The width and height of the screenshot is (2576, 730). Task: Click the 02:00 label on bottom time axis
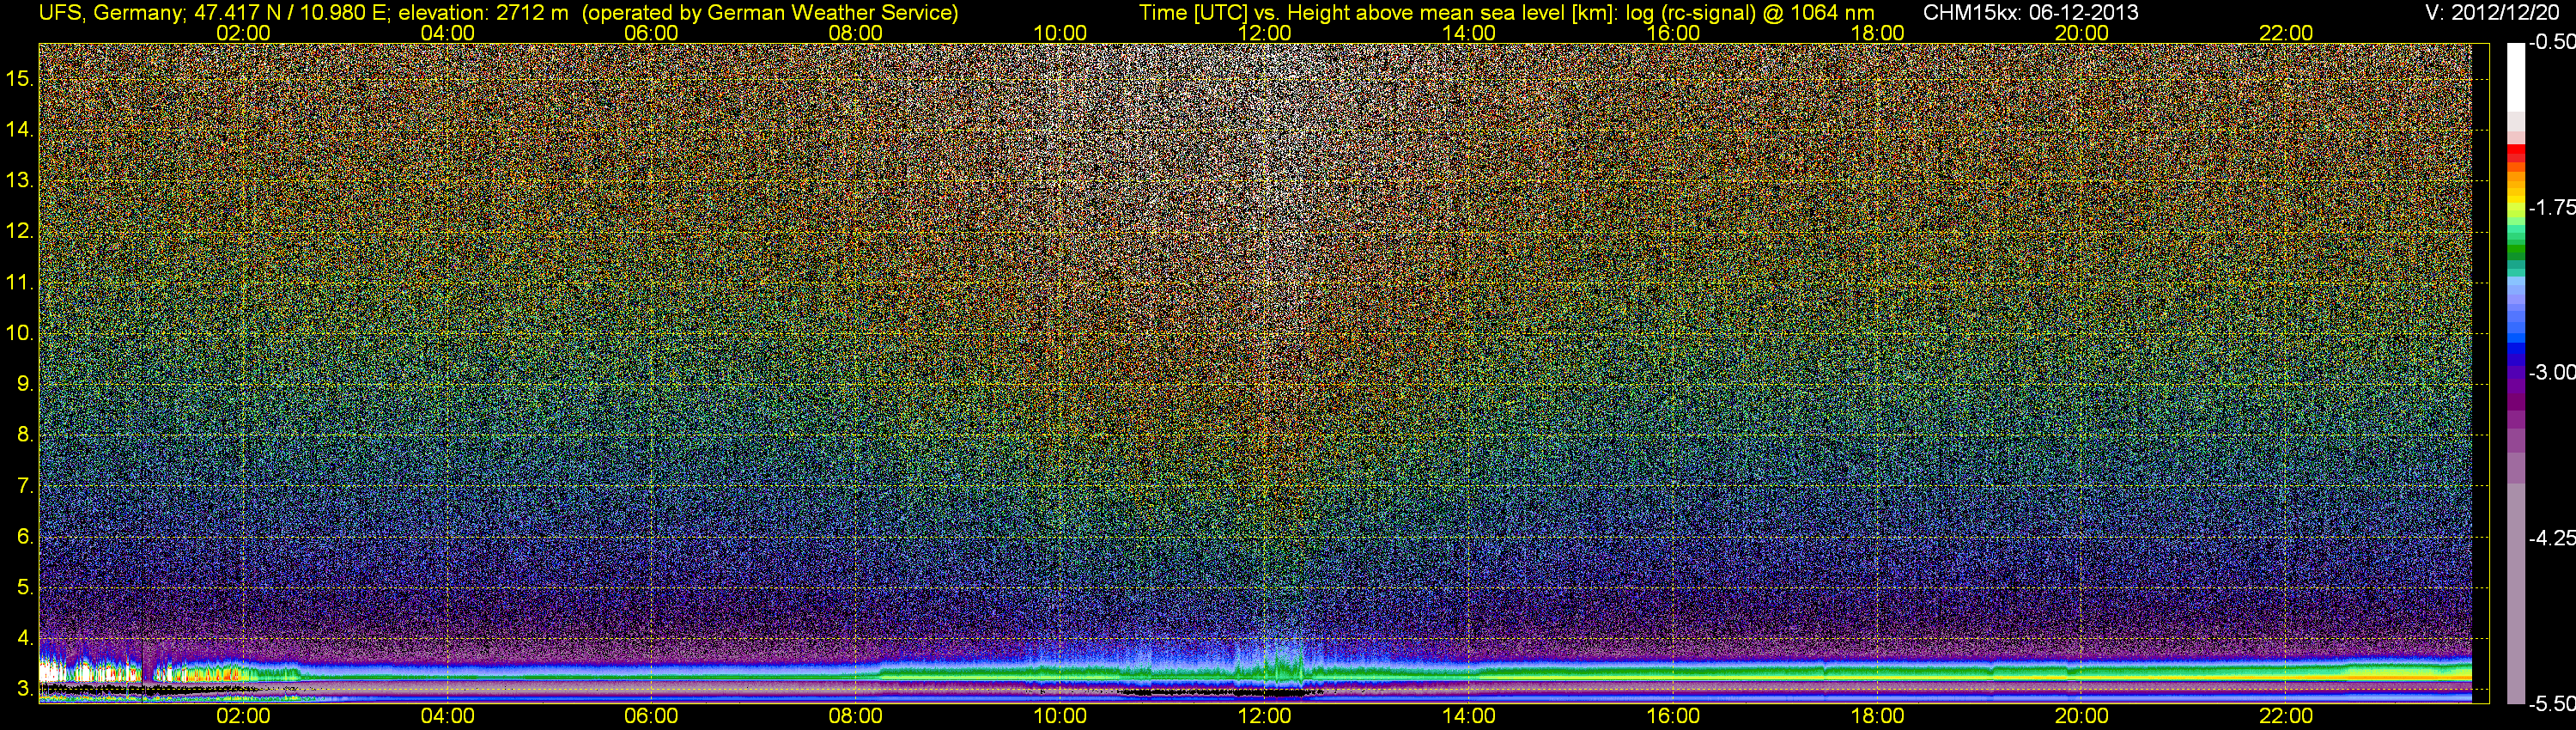coord(243,716)
